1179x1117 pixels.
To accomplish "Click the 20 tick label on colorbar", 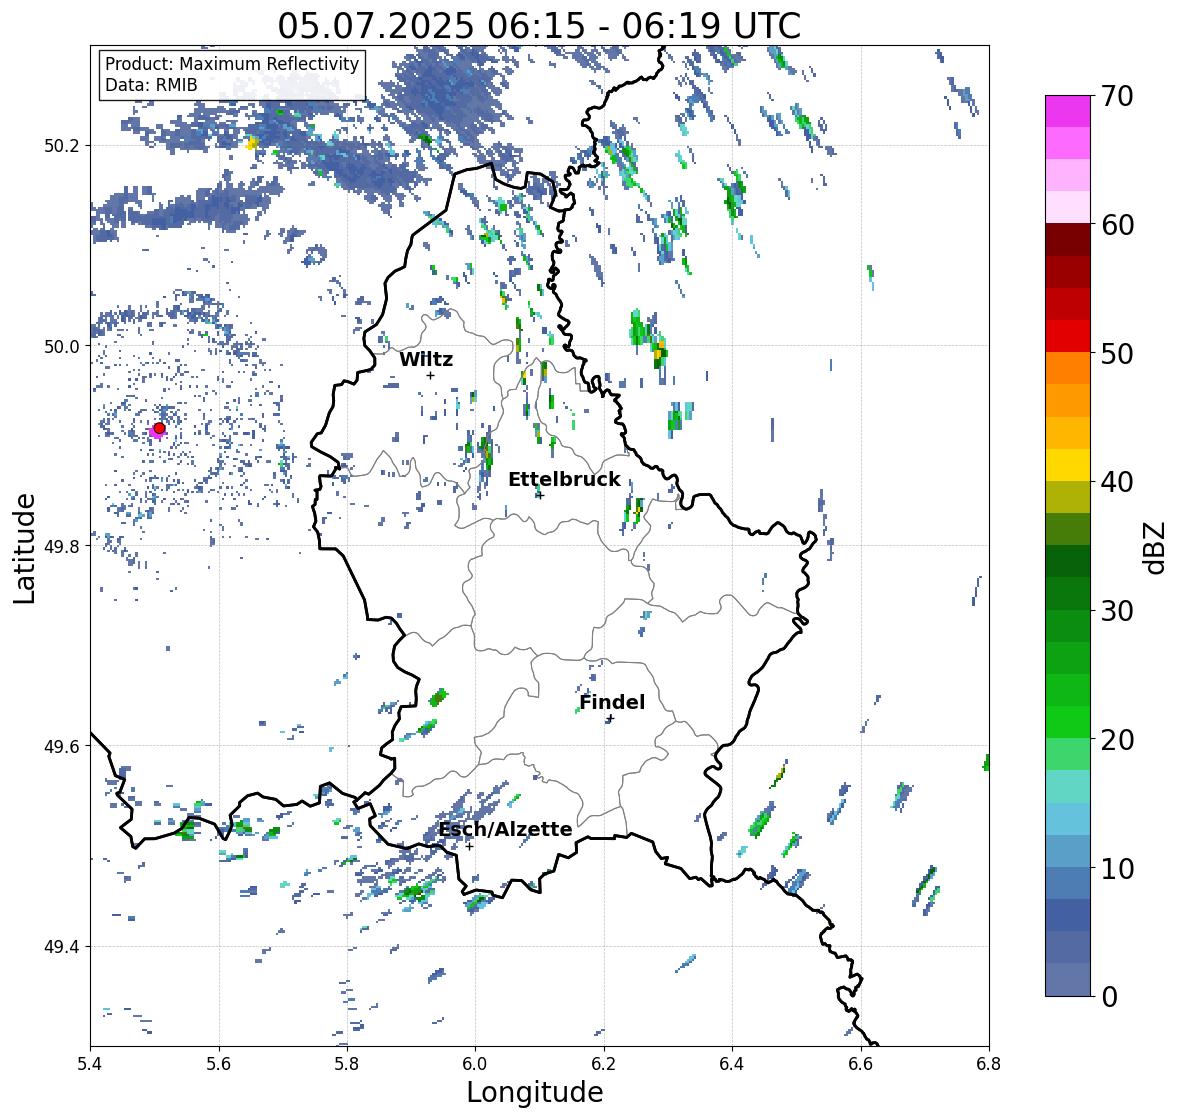I will 1117,740.
